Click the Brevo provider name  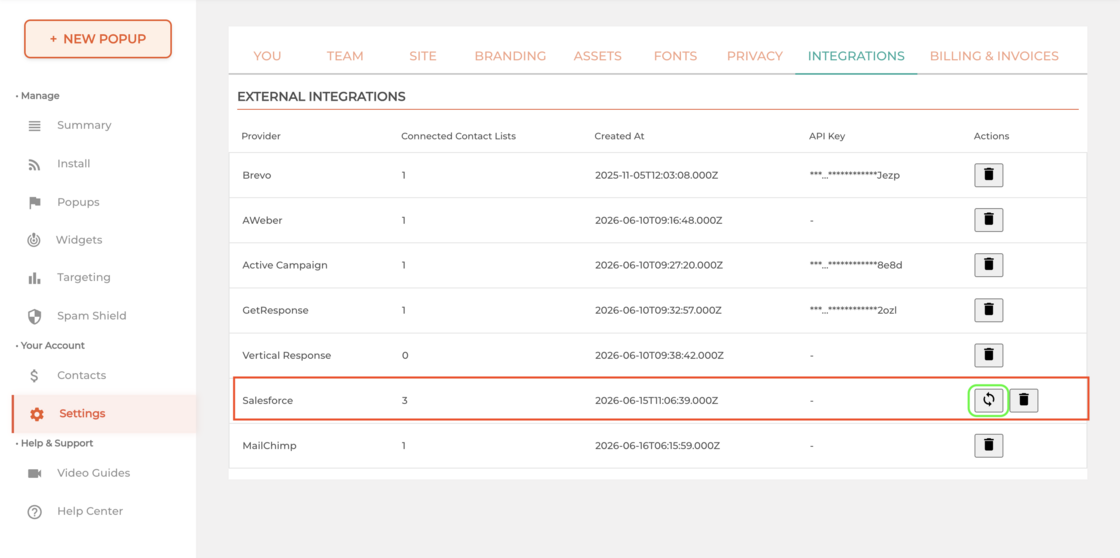[x=256, y=175]
